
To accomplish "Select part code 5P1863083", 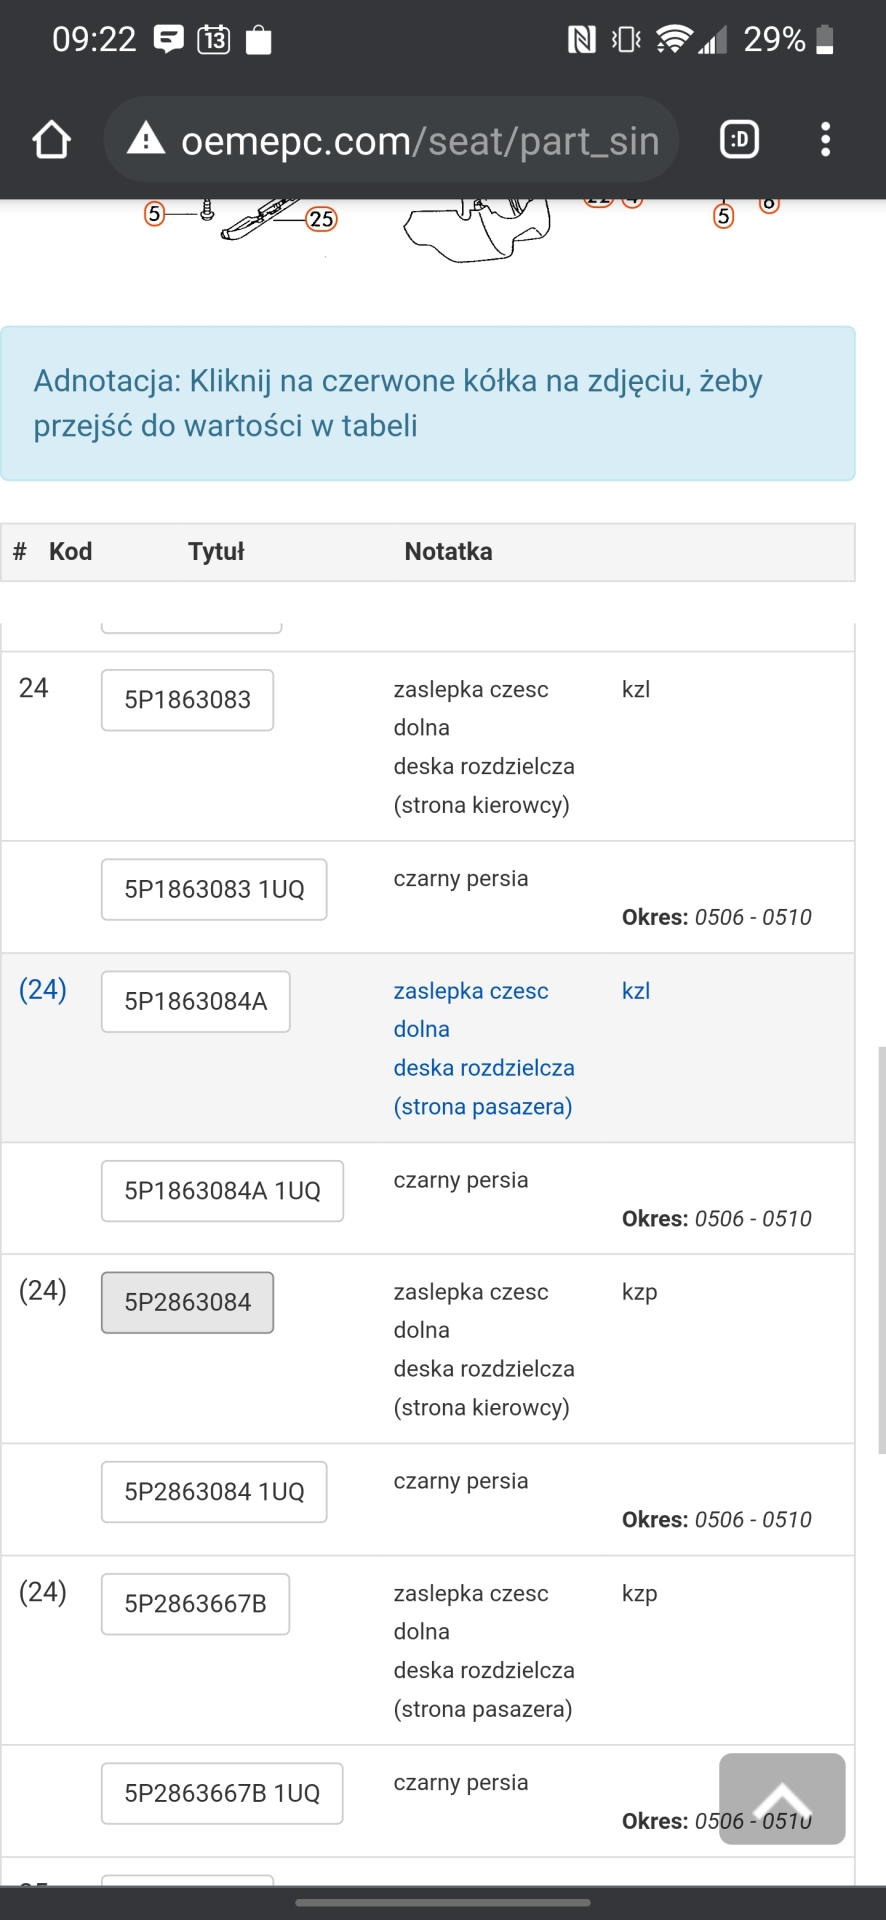I will [187, 700].
